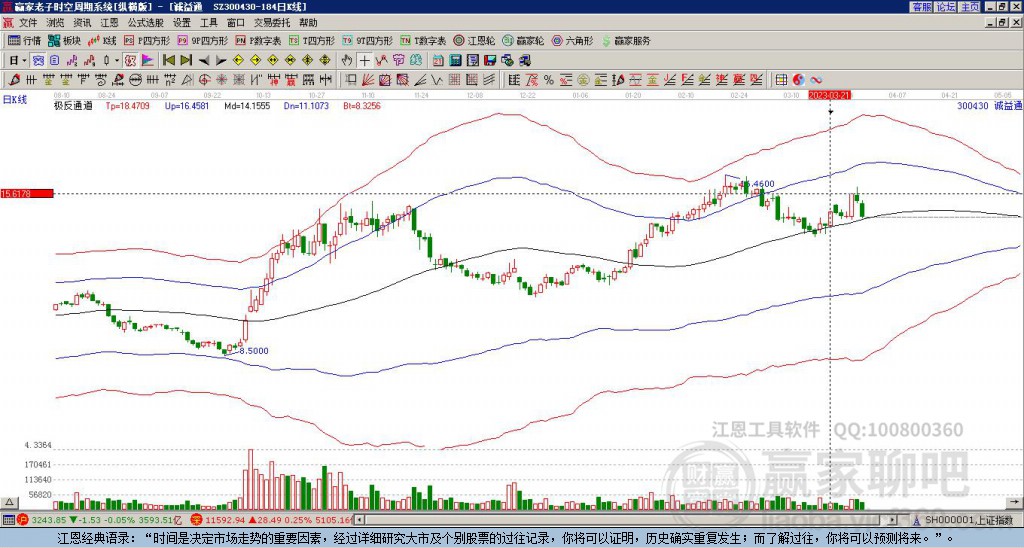Open the P四方形 tool
The height and width of the screenshot is (548, 1024).
click(x=147, y=40)
